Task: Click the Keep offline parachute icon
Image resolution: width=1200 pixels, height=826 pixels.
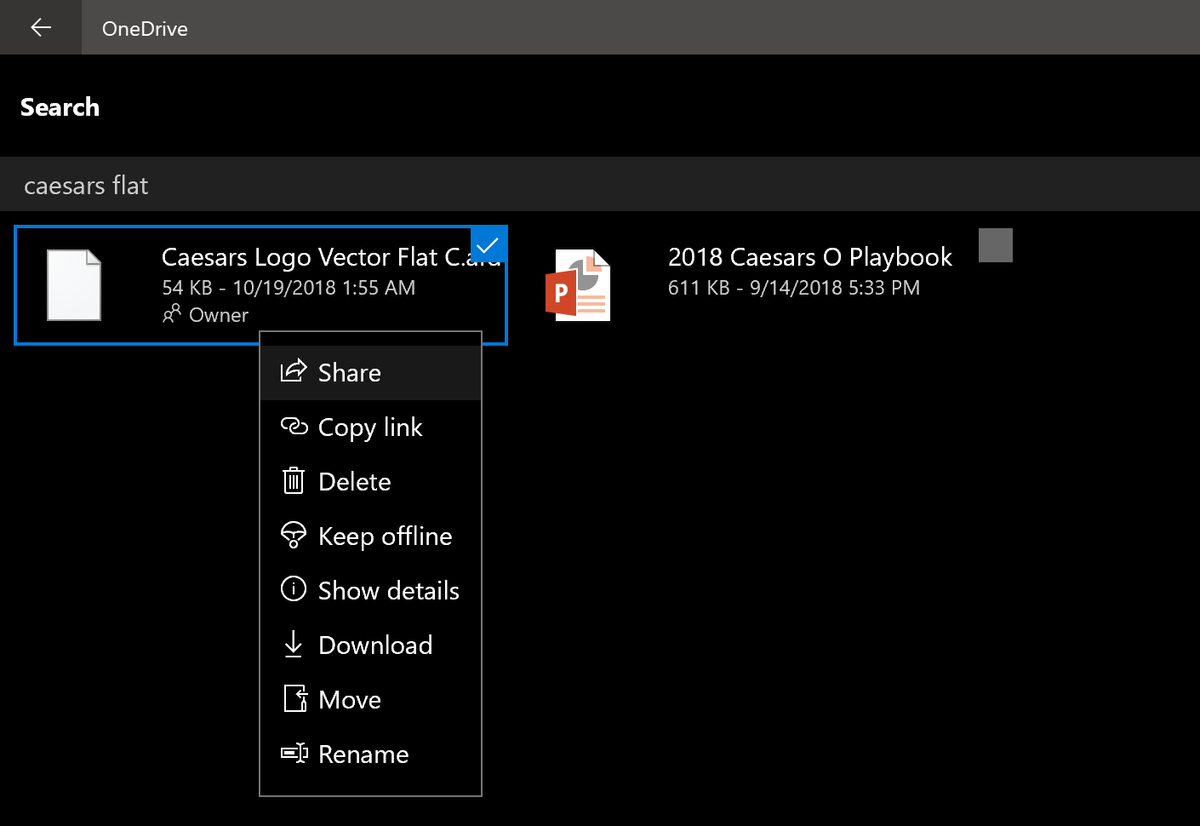Action: point(292,535)
